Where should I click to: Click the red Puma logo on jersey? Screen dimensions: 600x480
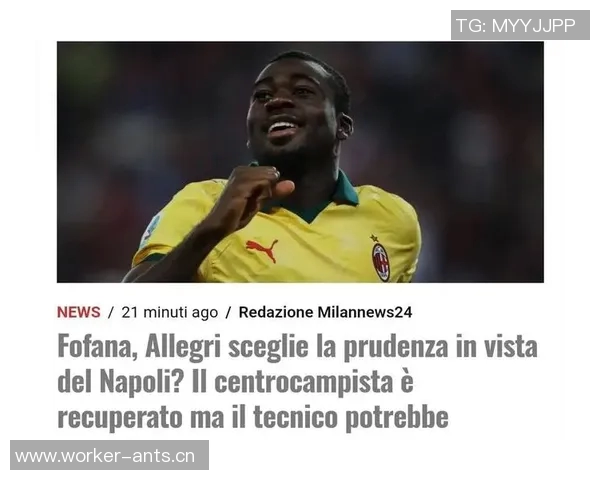(262, 249)
